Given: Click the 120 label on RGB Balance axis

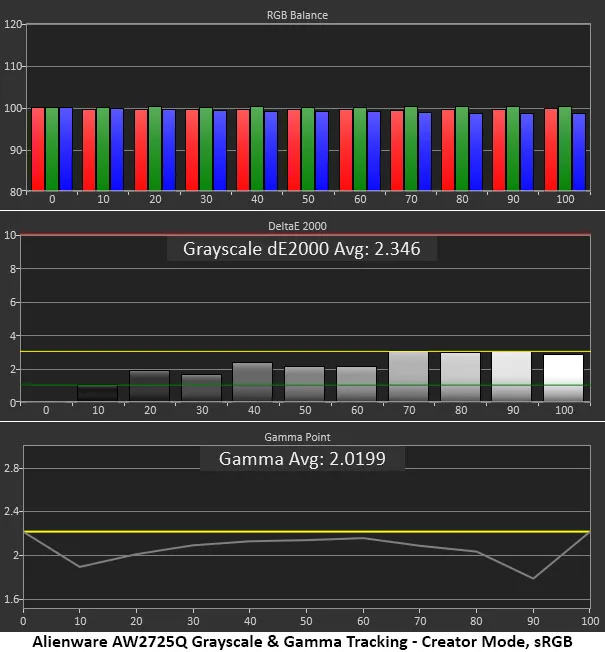Looking at the screenshot, I should (x=13, y=24).
